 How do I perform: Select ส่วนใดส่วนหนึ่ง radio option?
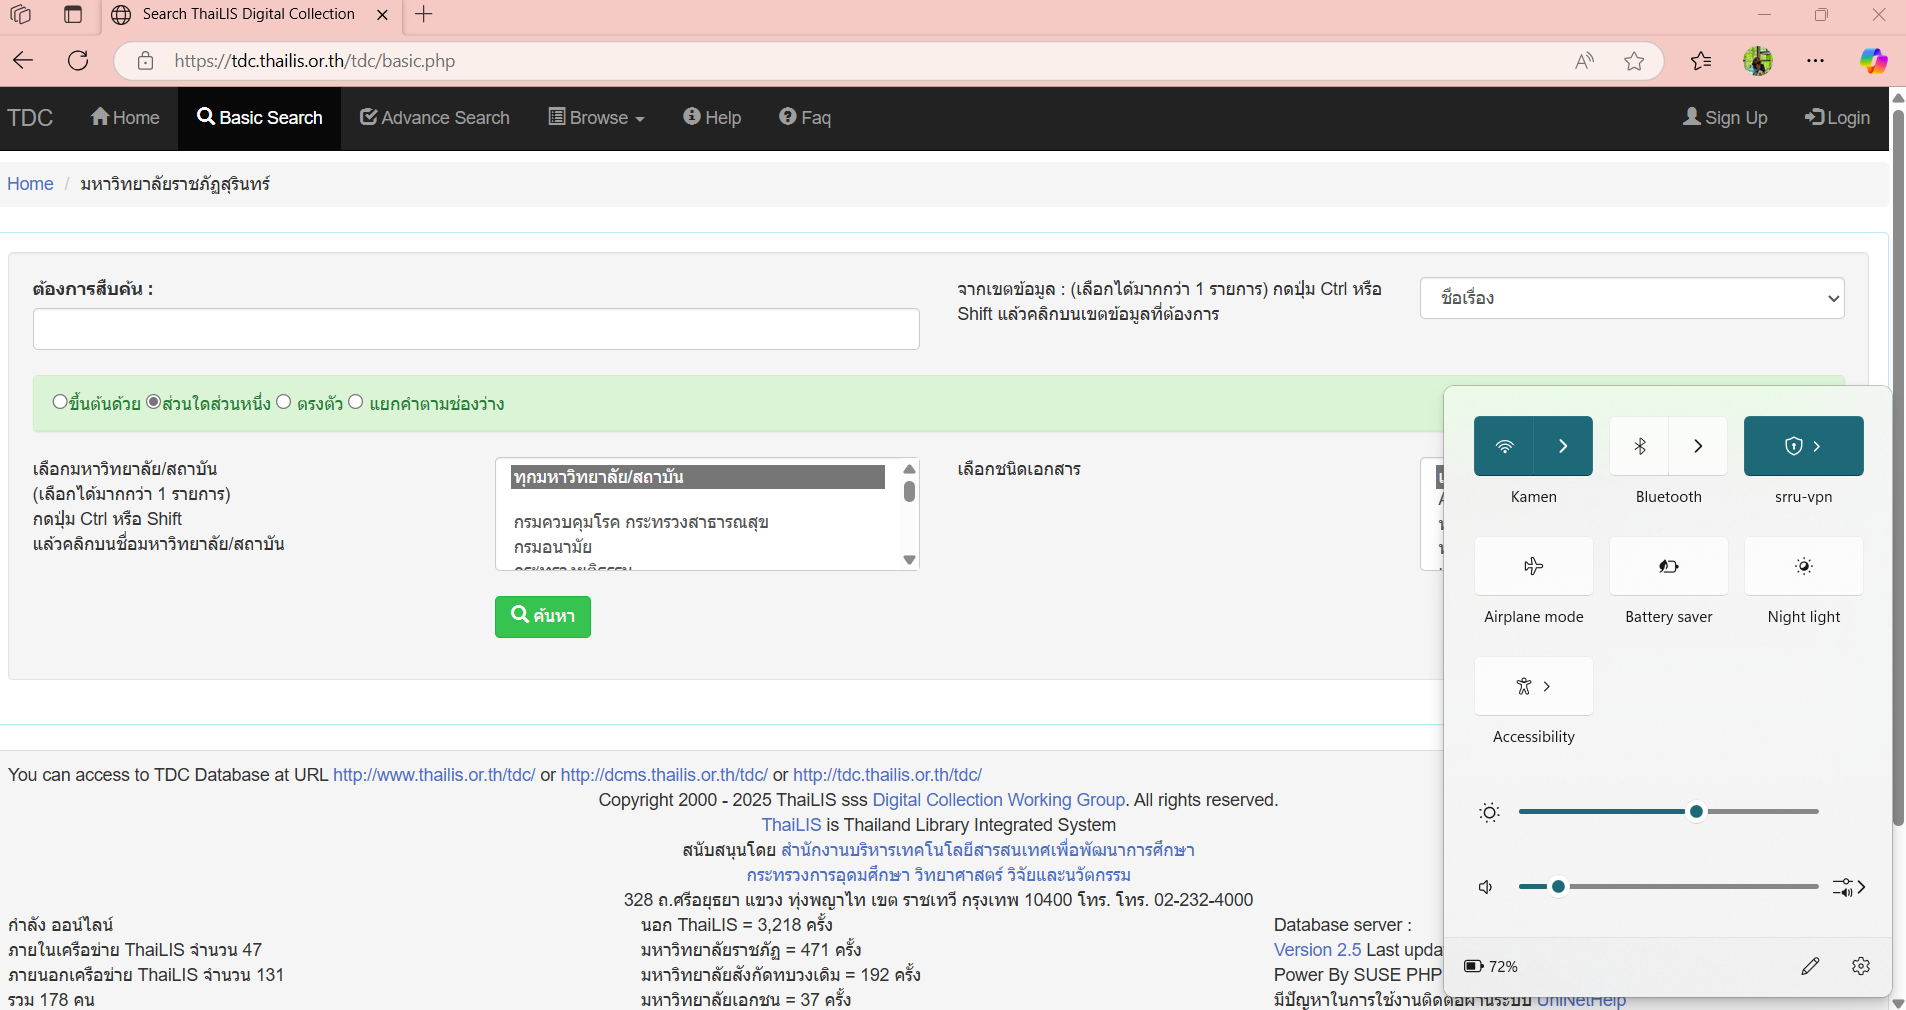coord(154,402)
